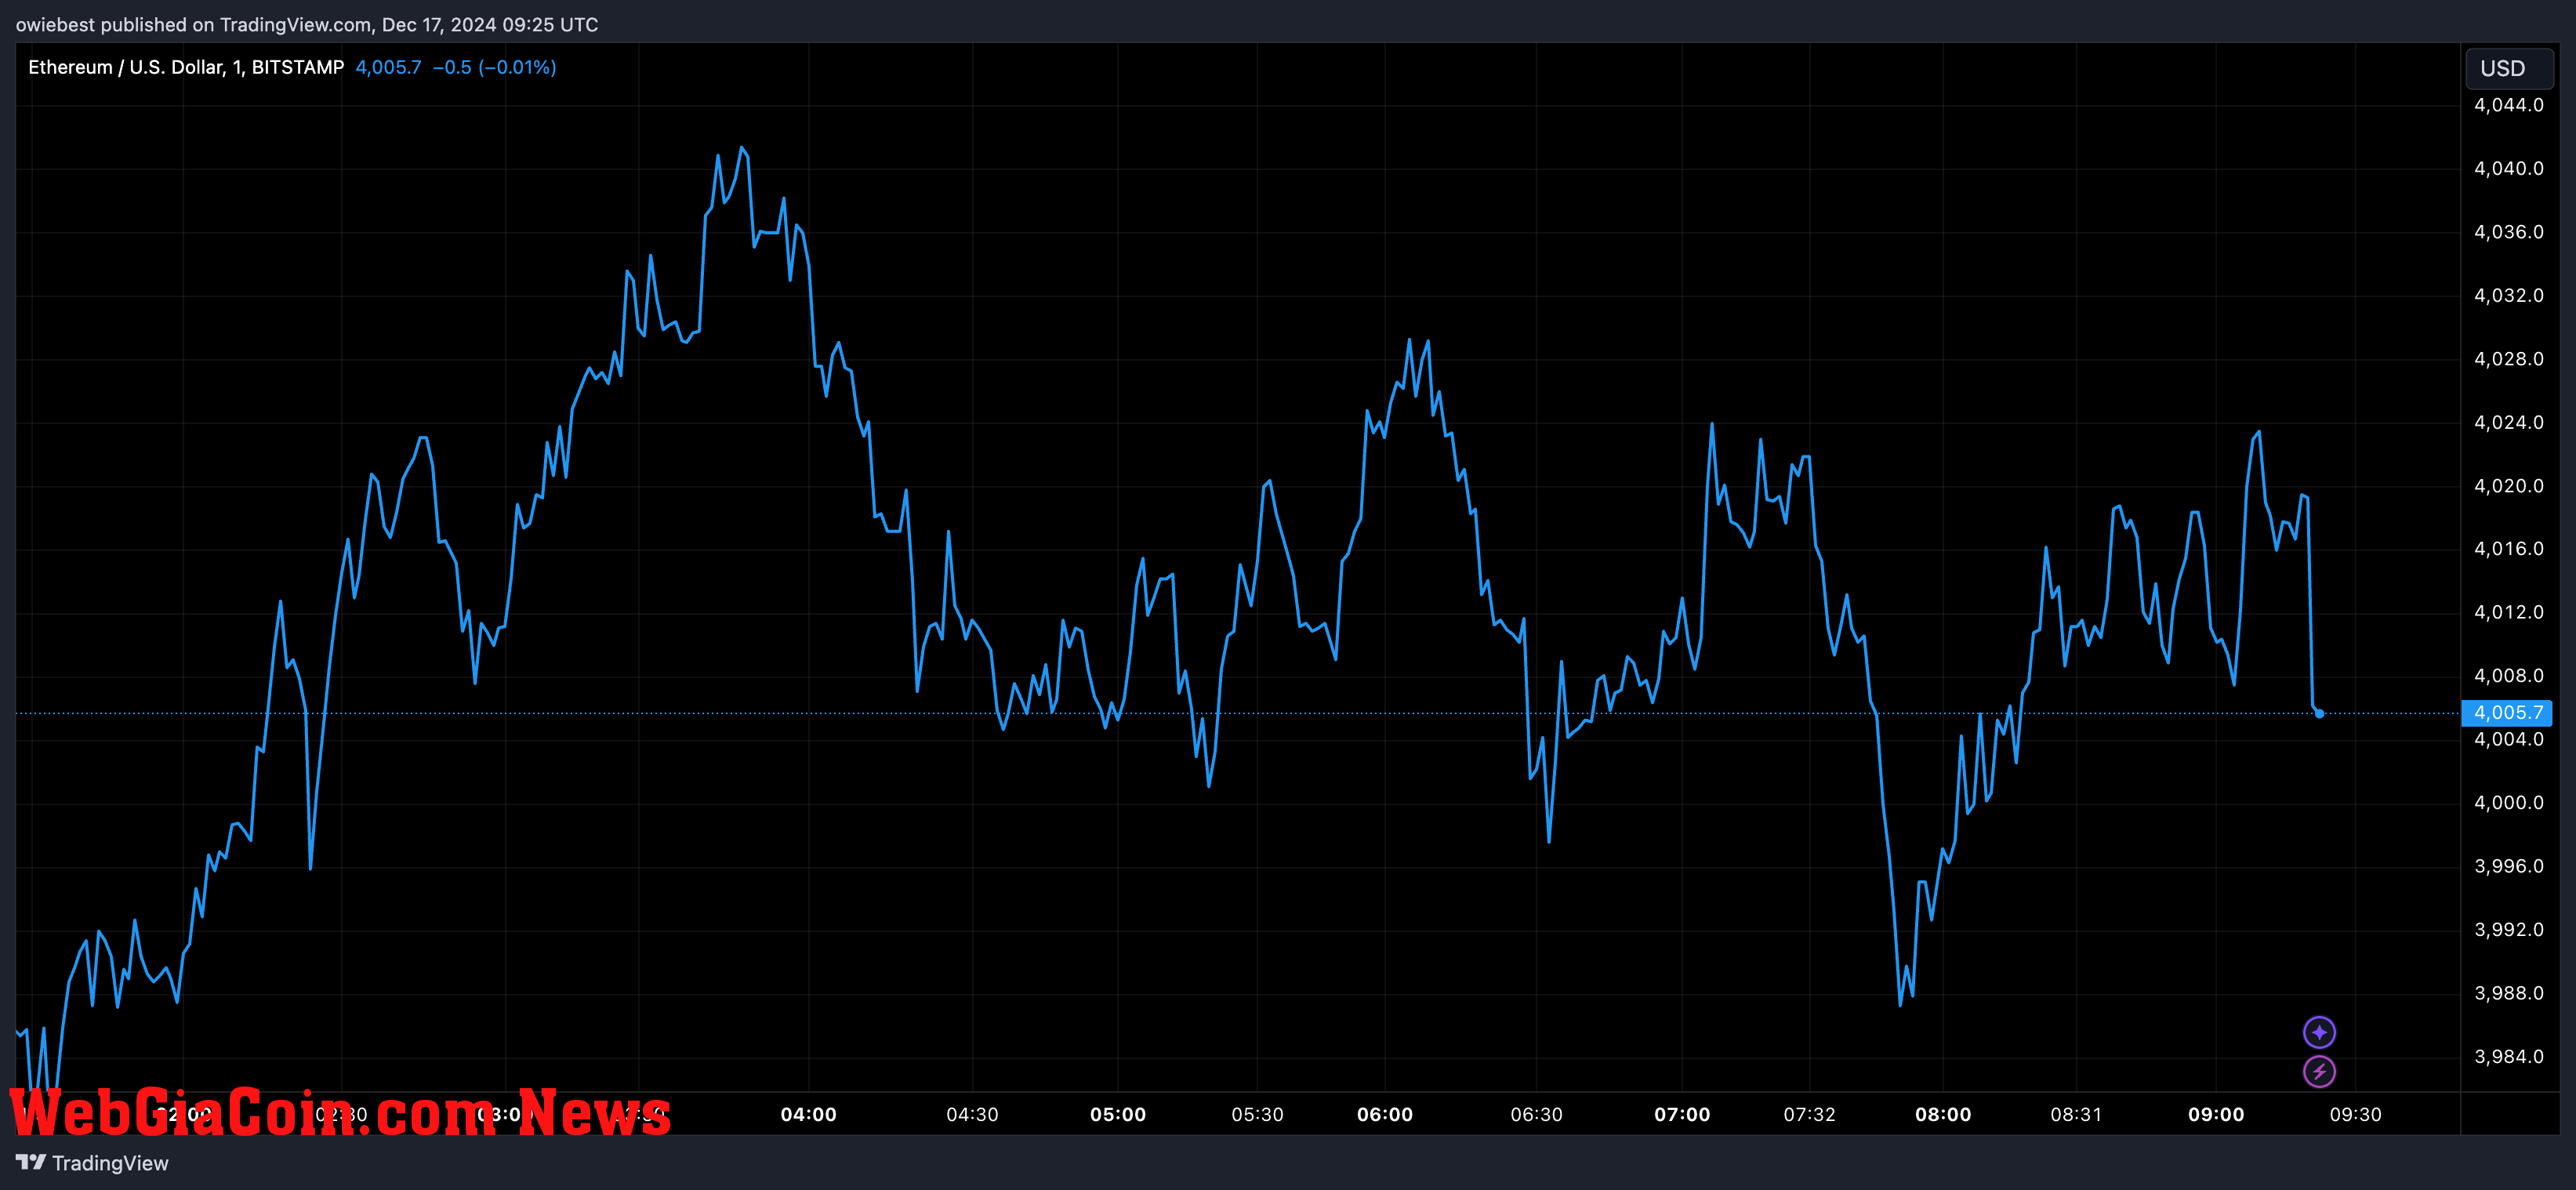2576x1190 pixels.
Task: Click the 4,036.0 price axis label
Action: [2508, 232]
